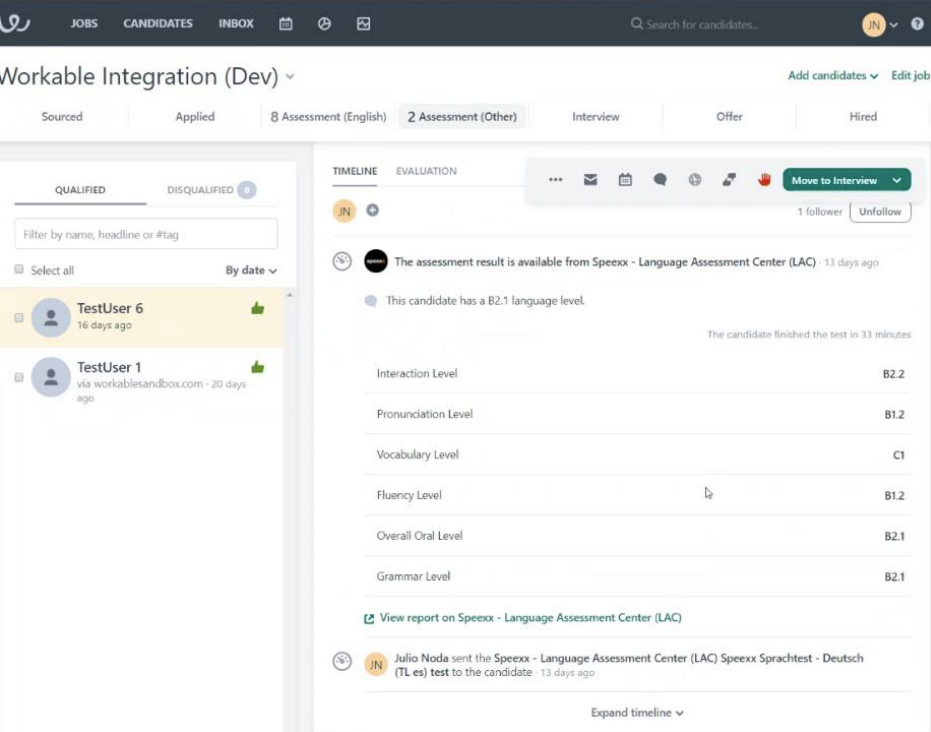Click the JN user avatar in header
The width and height of the screenshot is (931, 732).
click(873, 24)
